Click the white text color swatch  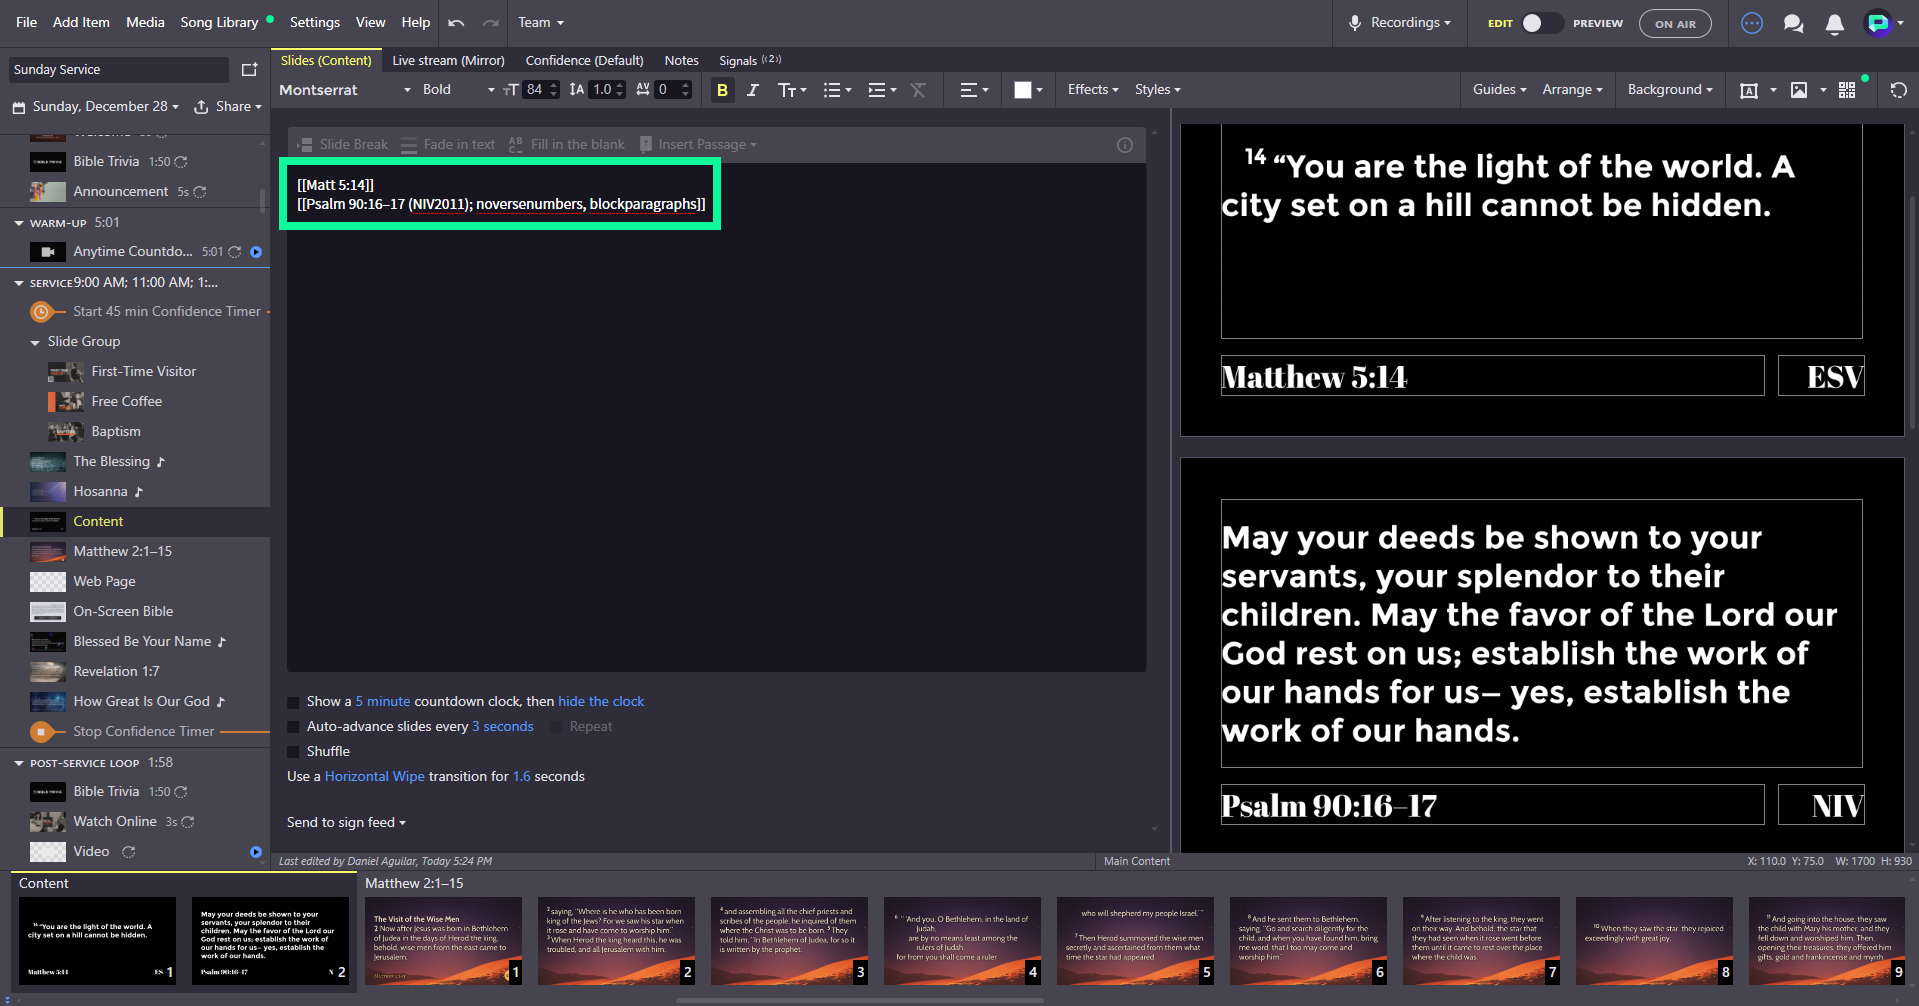coord(1022,90)
